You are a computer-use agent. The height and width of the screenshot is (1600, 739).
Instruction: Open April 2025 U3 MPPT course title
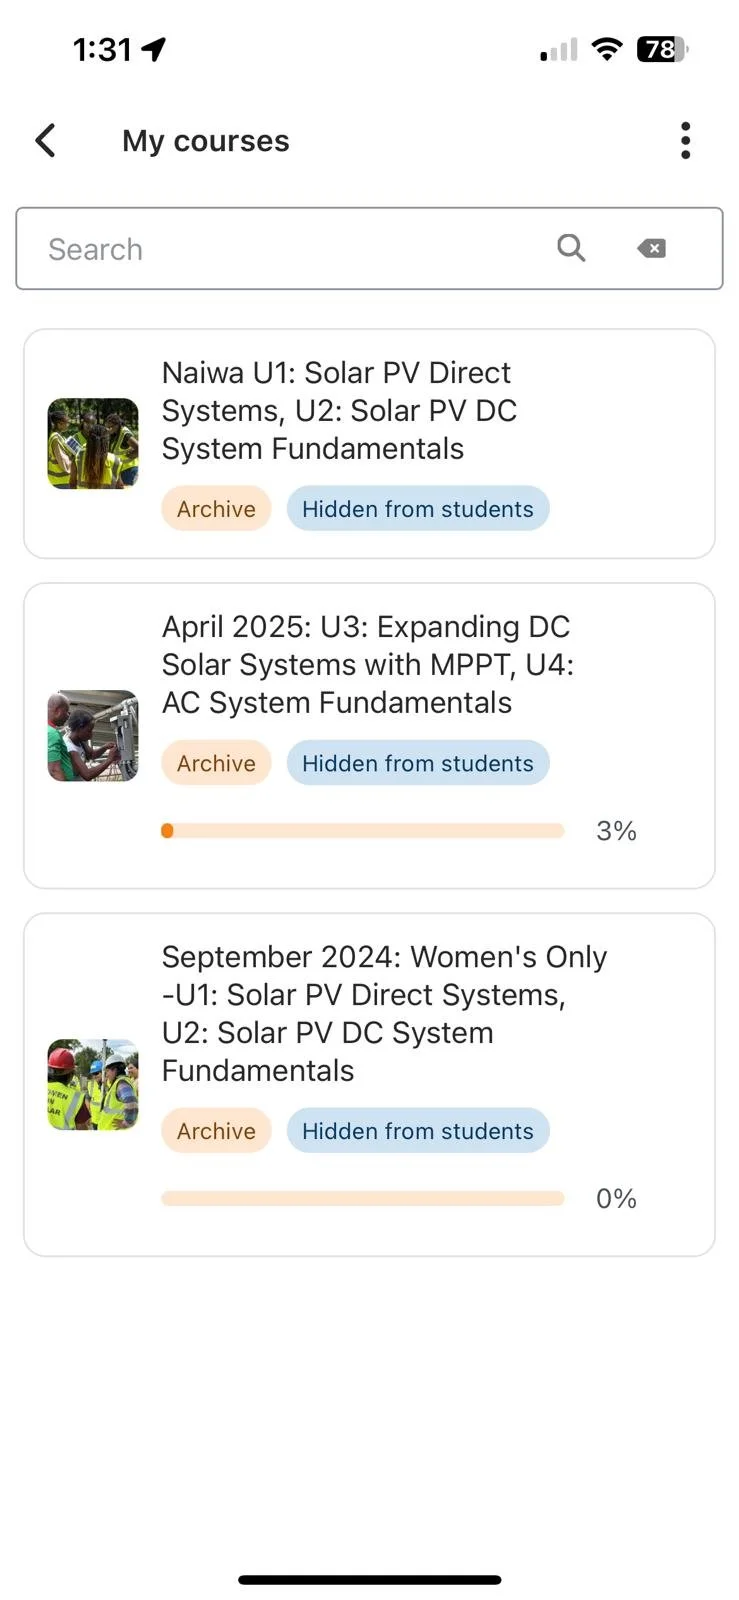[367, 665]
